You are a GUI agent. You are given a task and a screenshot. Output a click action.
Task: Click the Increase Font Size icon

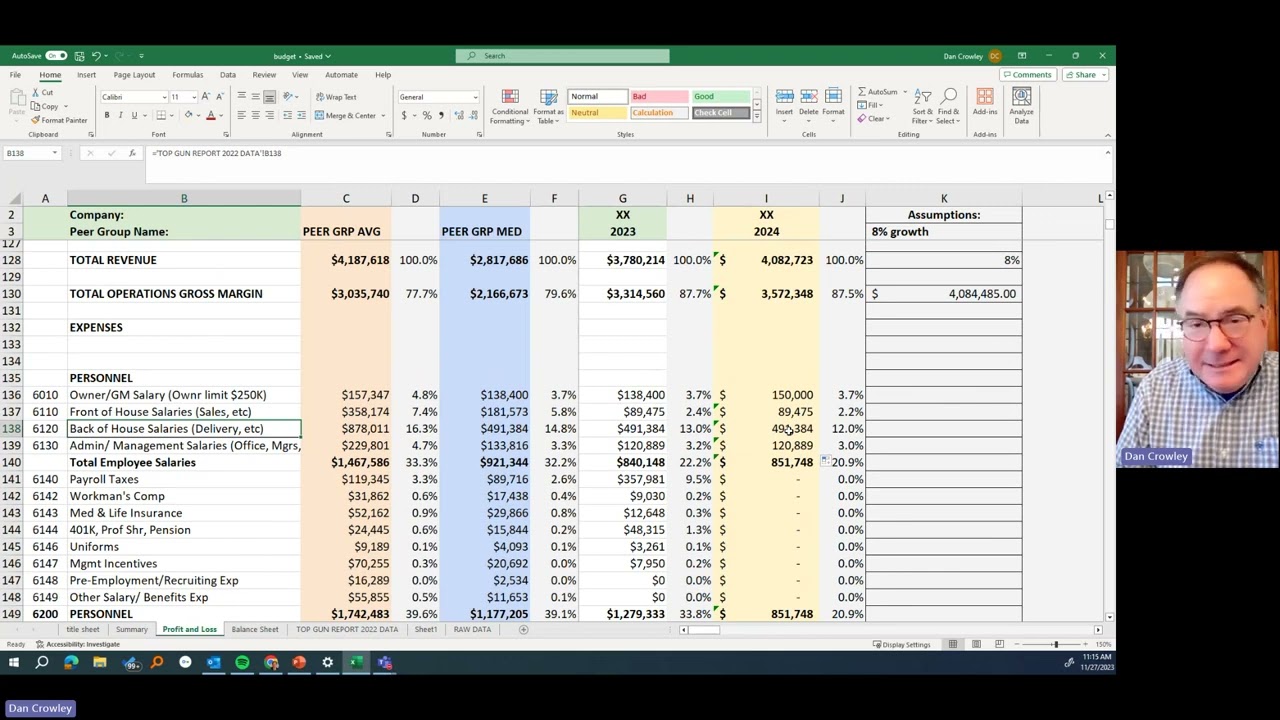click(x=205, y=97)
